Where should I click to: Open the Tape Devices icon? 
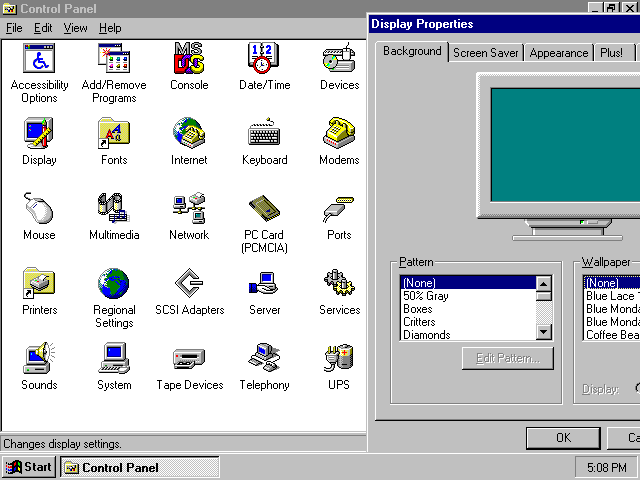(x=189, y=359)
